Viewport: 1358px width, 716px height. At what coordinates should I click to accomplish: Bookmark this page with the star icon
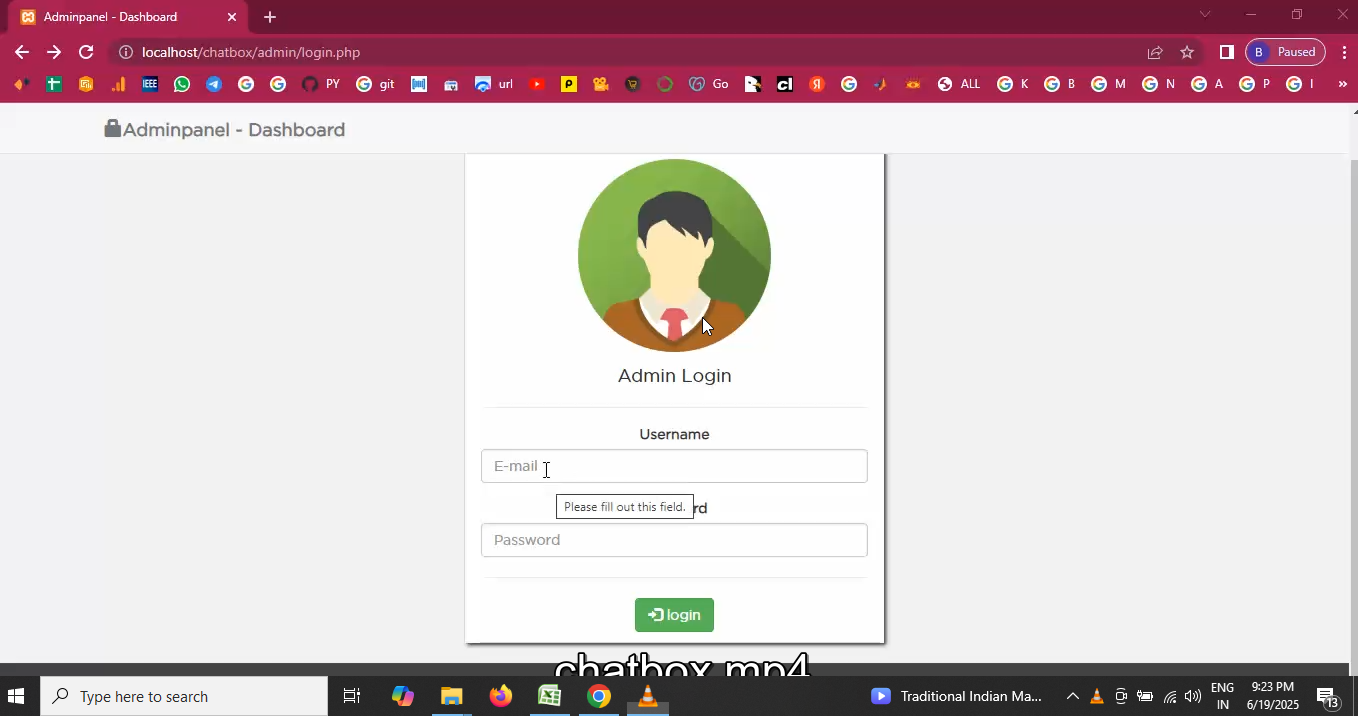click(x=1187, y=52)
